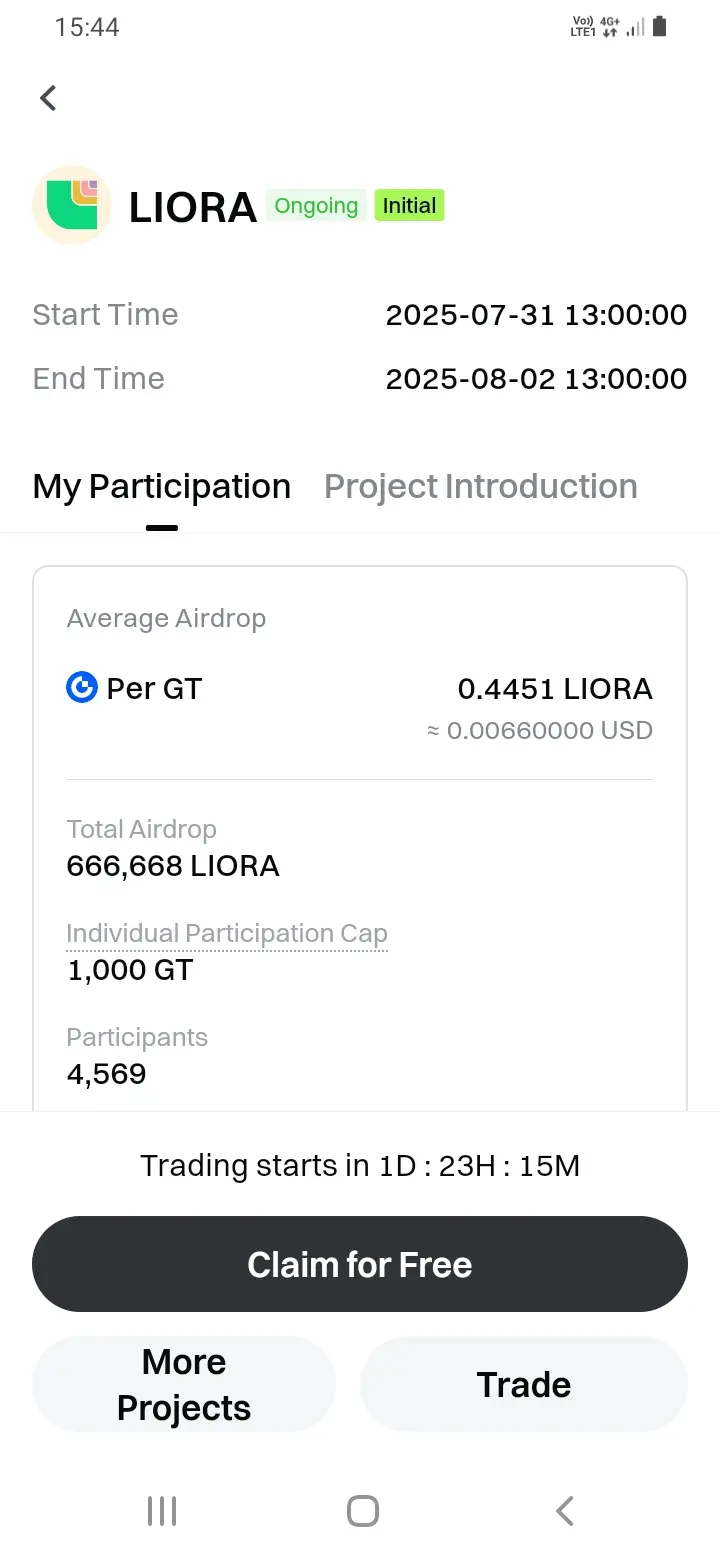Open the Project Introduction tab

pos(480,487)
